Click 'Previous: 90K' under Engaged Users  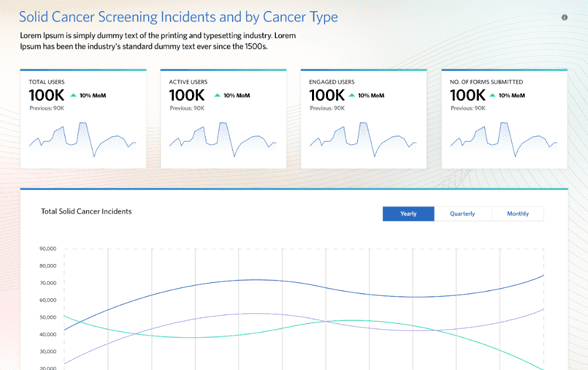point(327,108)
